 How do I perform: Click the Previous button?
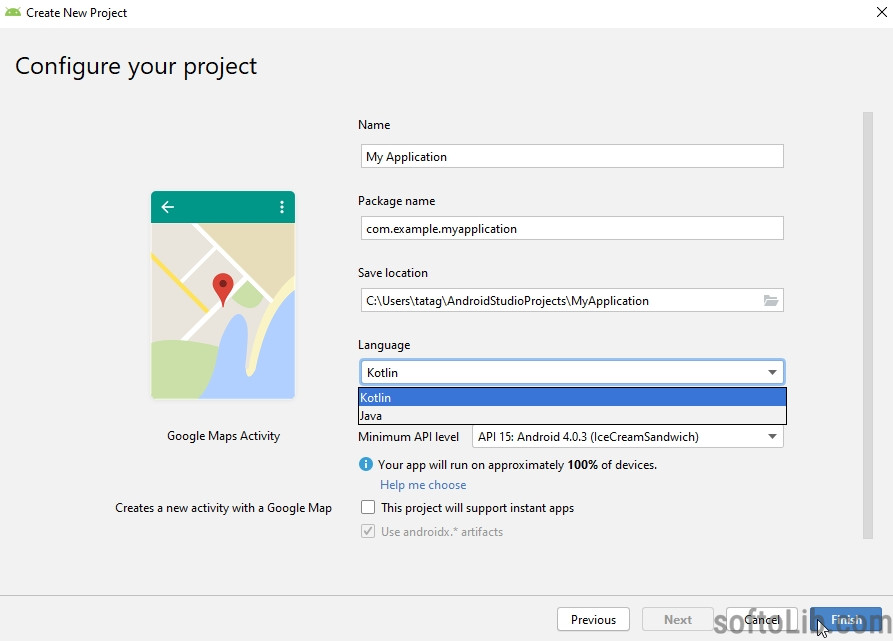point(593,619)
